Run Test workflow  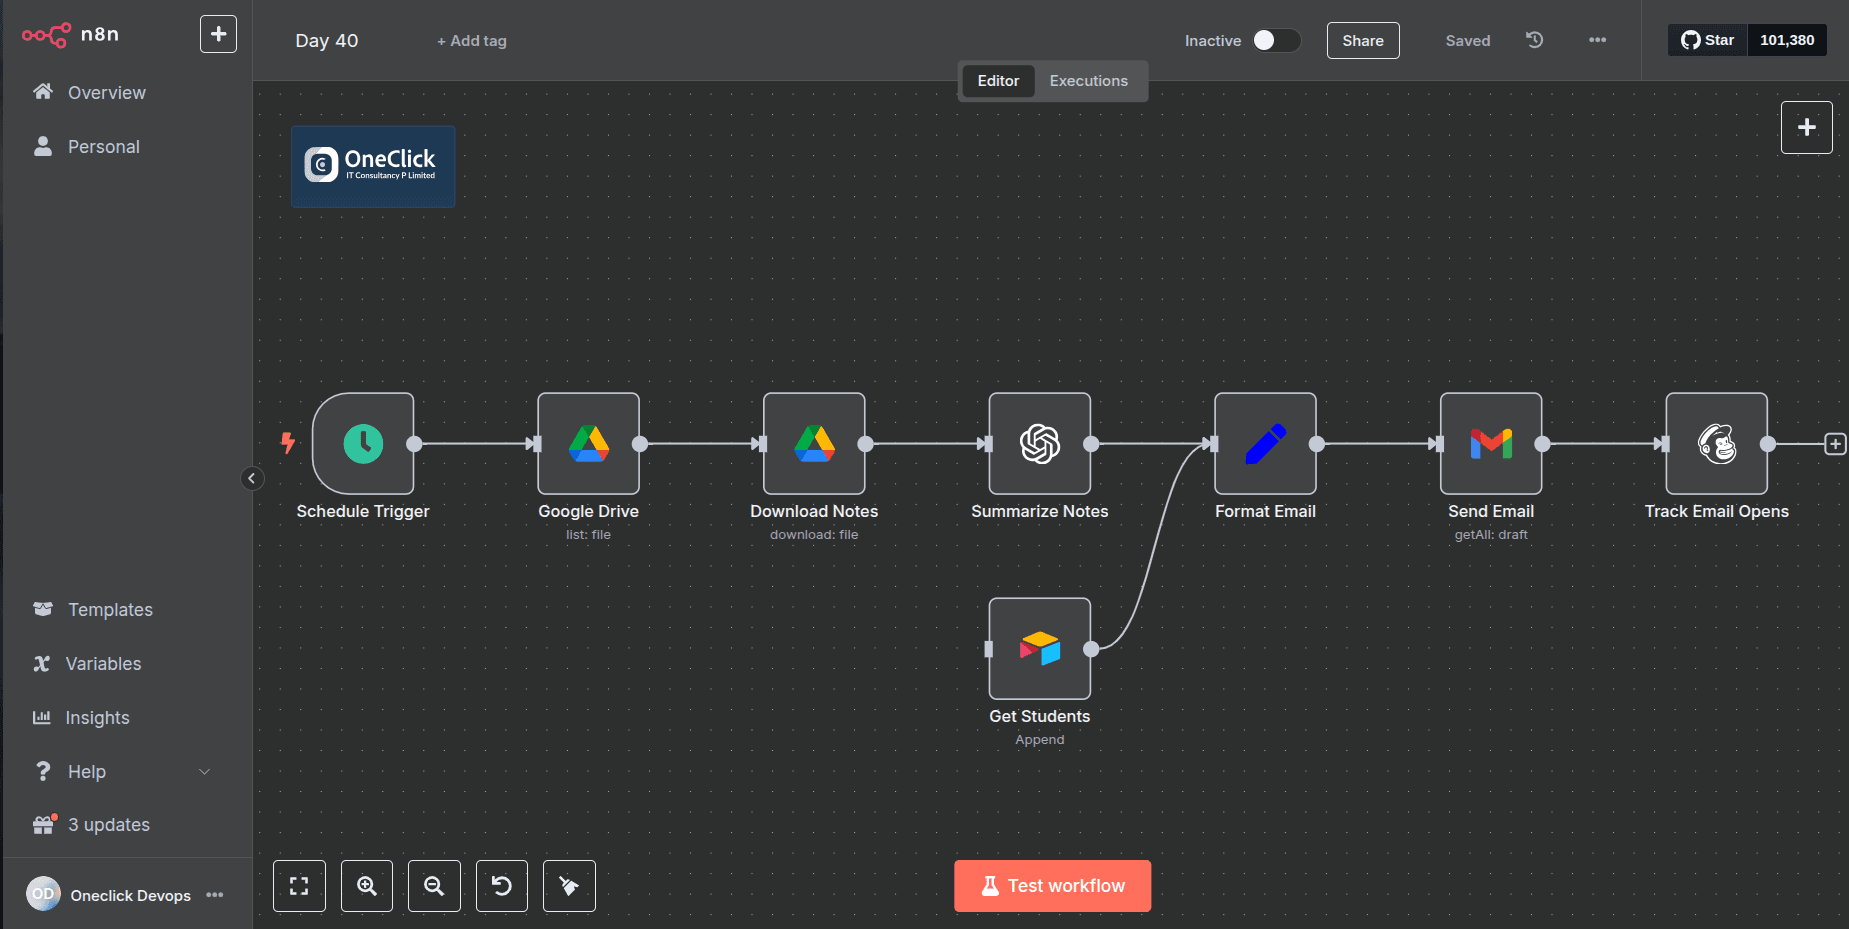click(x=1052, y=886)
